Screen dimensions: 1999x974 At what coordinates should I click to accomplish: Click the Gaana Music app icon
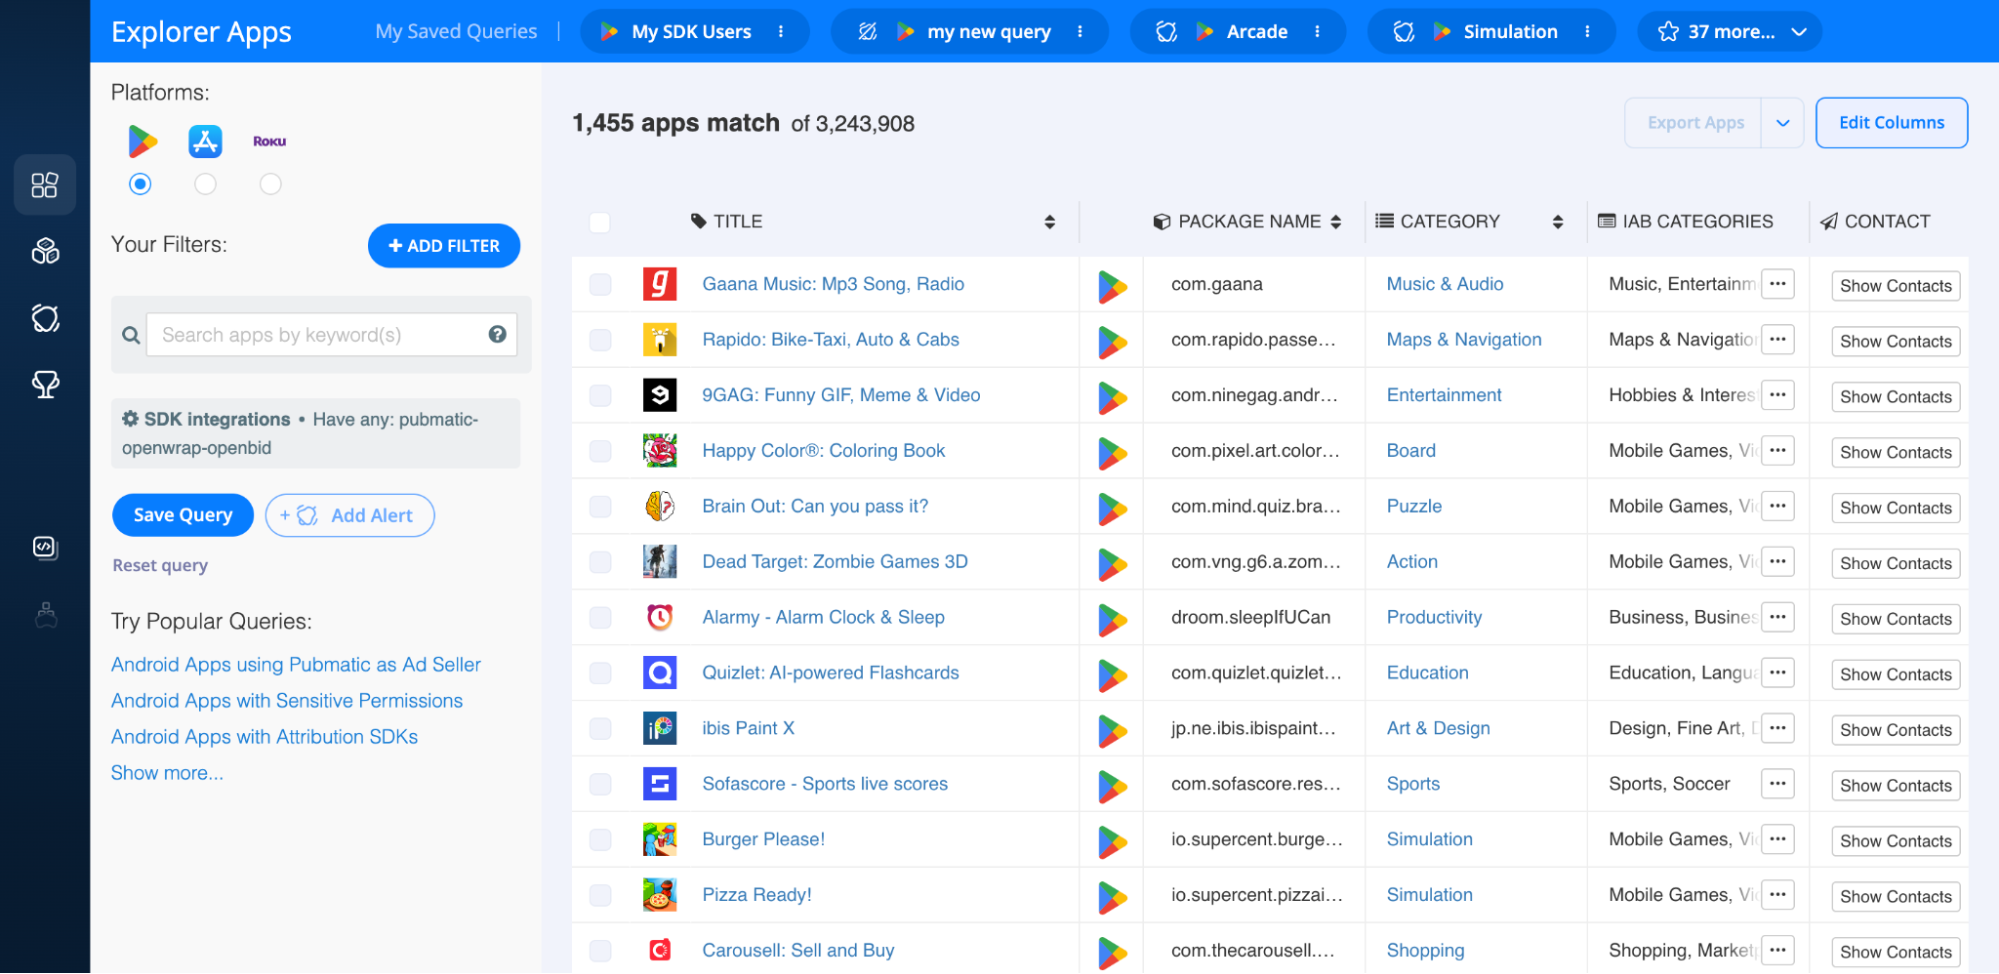coord(660,284)
